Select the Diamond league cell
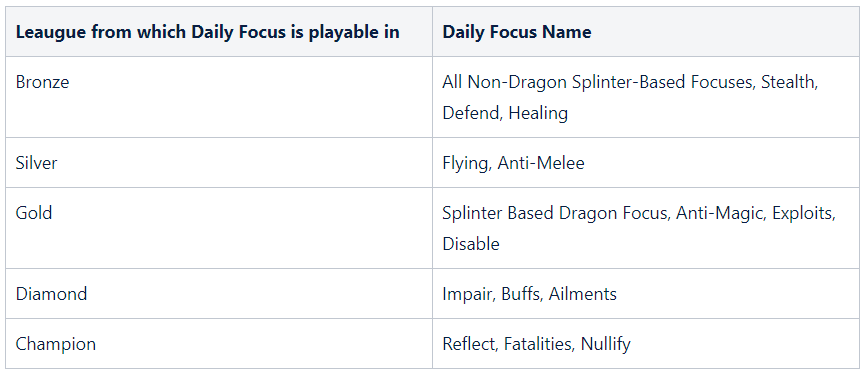The image size is (865, 373). (219, 294)
